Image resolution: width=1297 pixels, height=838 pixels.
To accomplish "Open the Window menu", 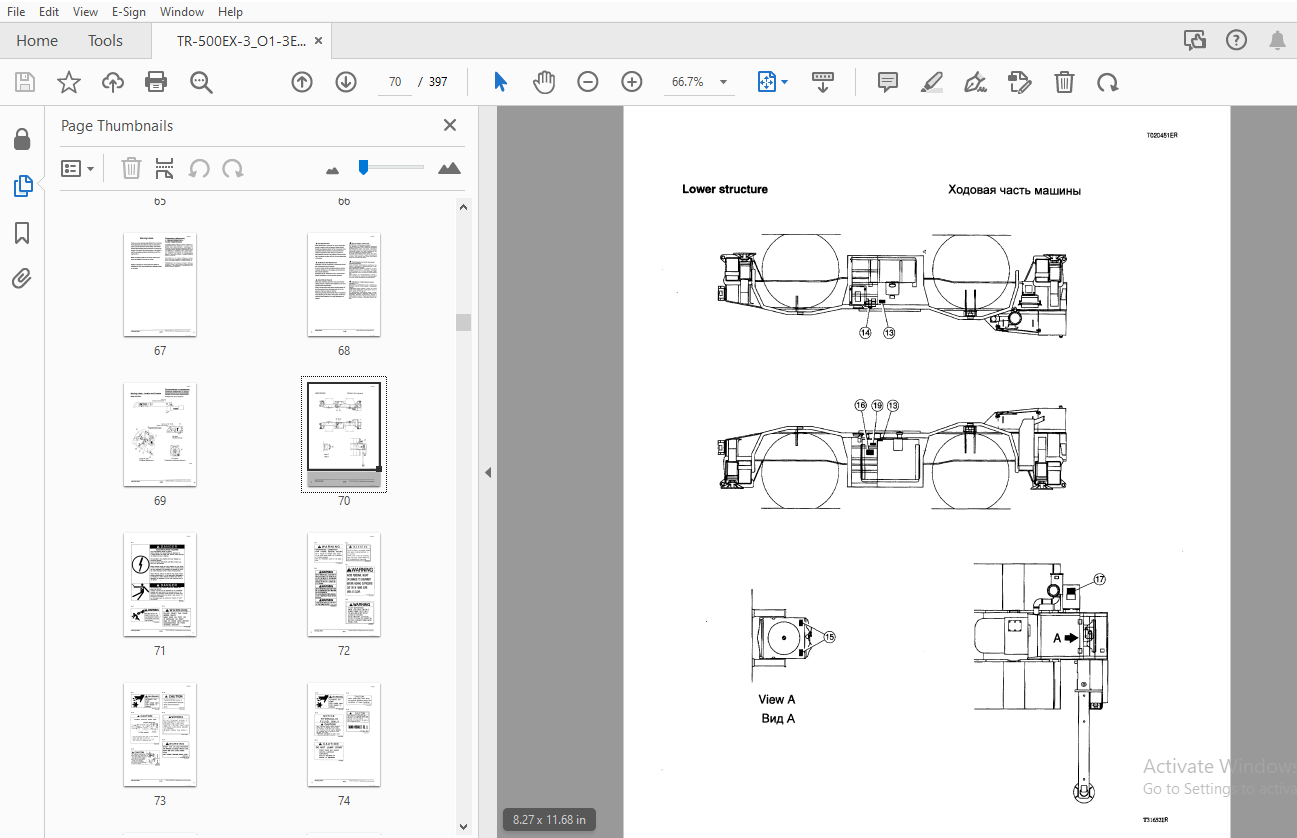I will 182,12.
